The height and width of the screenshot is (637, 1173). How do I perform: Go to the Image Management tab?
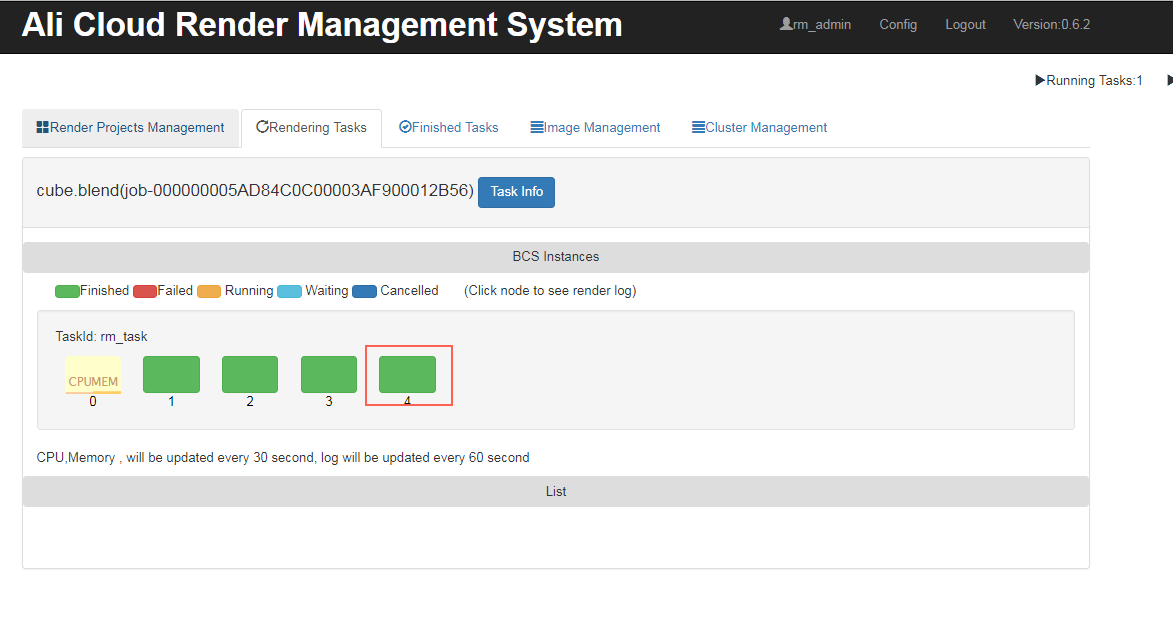595,128
